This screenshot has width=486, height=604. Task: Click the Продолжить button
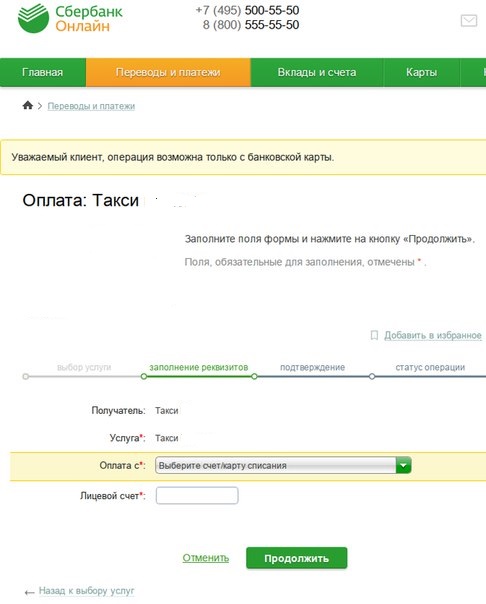[x=297, y=558]
